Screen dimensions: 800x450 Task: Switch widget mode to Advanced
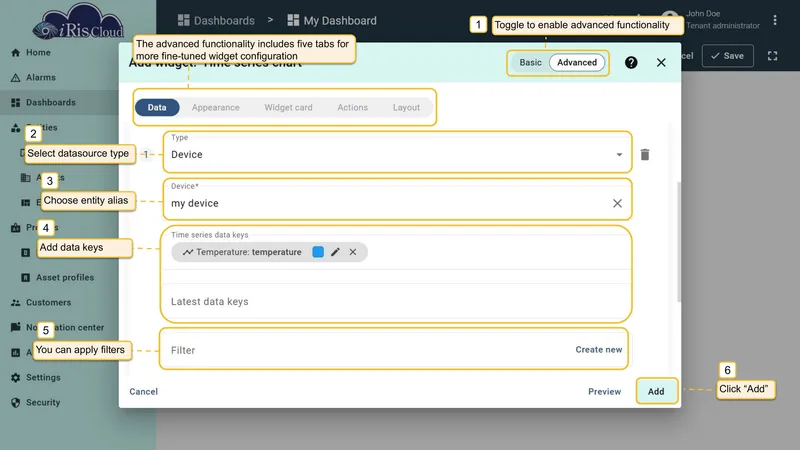[x=577, y=62]
